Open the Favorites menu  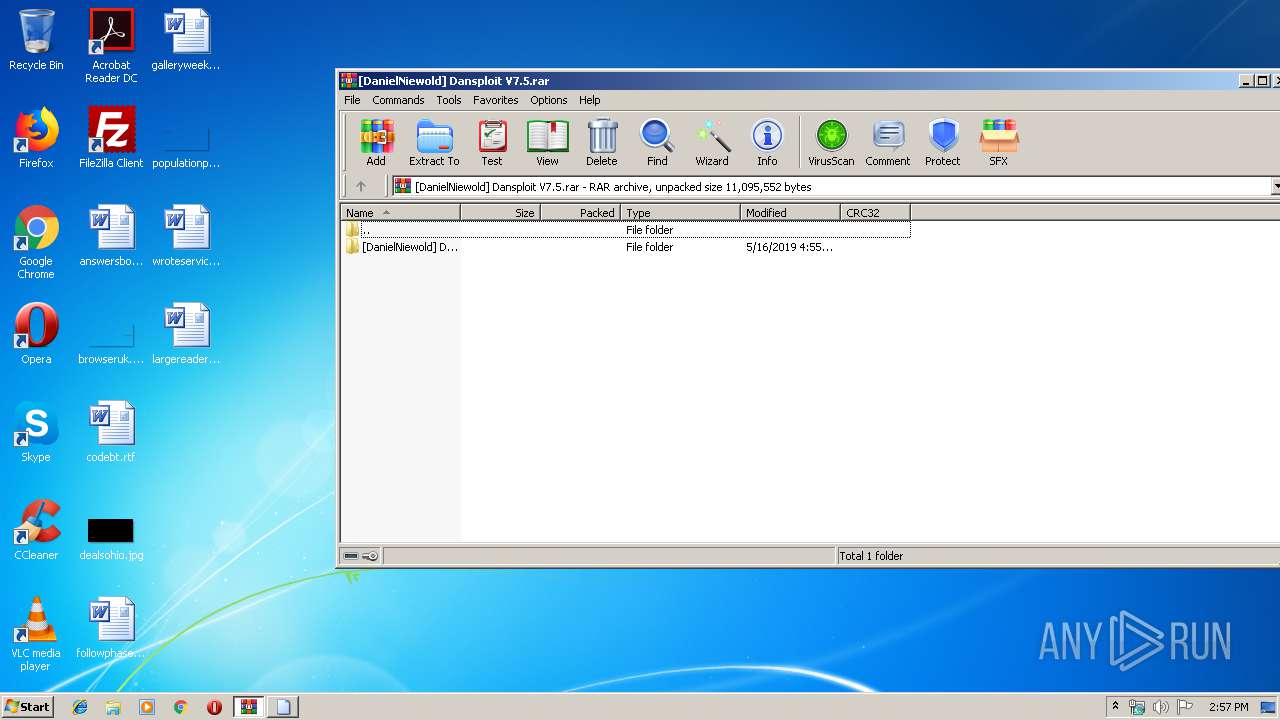tap(496, 100)
